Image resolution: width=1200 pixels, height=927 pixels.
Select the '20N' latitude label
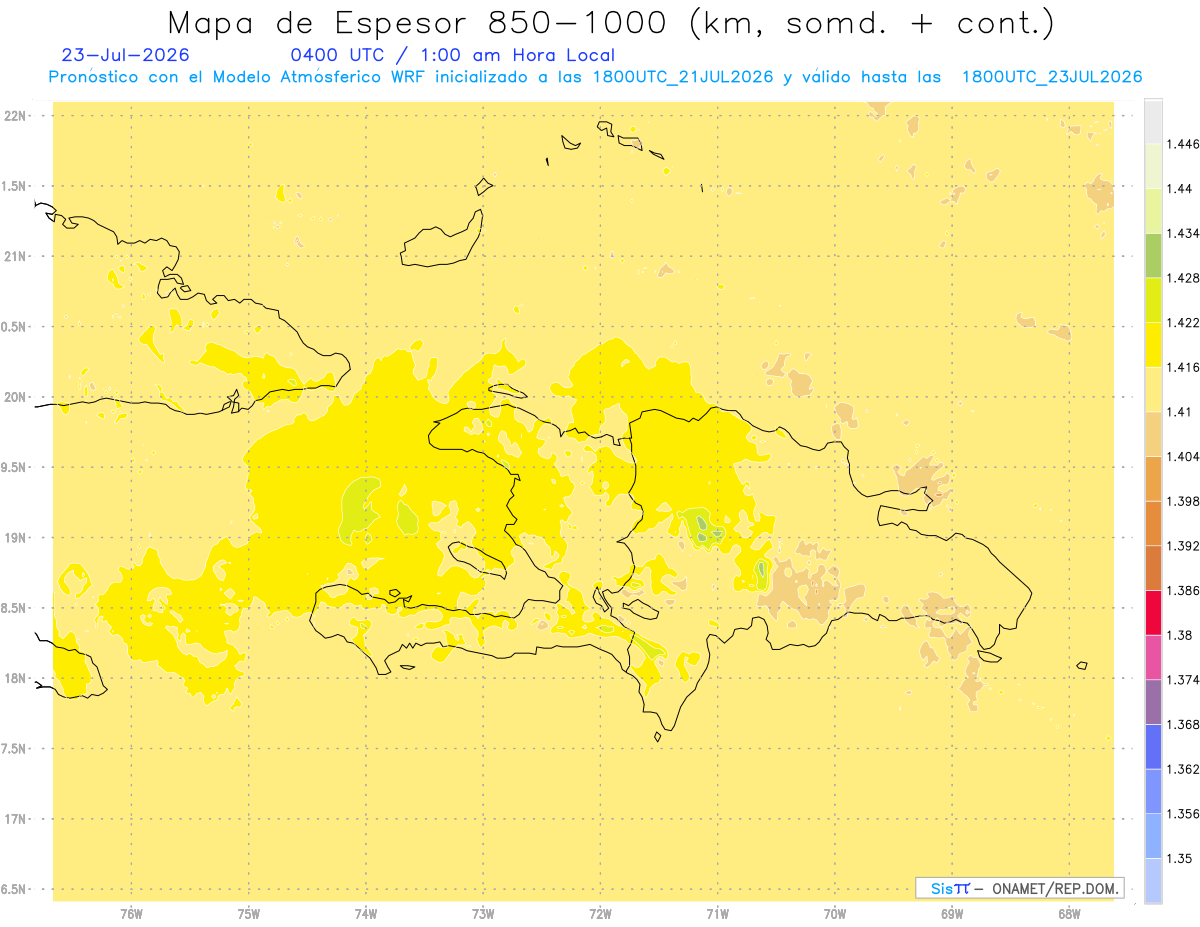[x=16, y=397]
